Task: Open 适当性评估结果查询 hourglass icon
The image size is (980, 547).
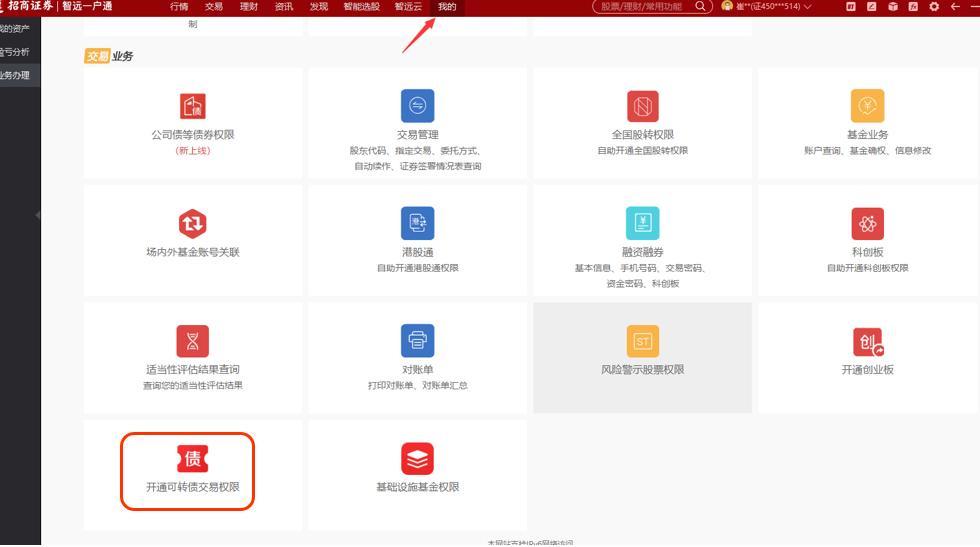Action: [x=192, y=341]
